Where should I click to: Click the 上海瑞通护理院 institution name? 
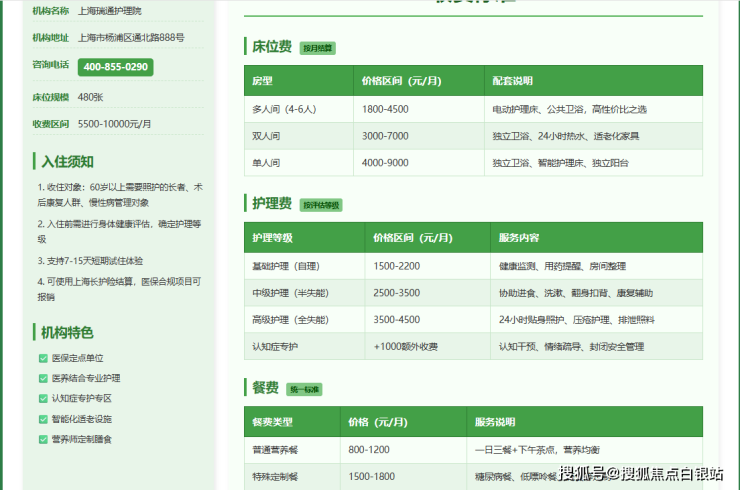pyautogui.click(x=109, y=11)
